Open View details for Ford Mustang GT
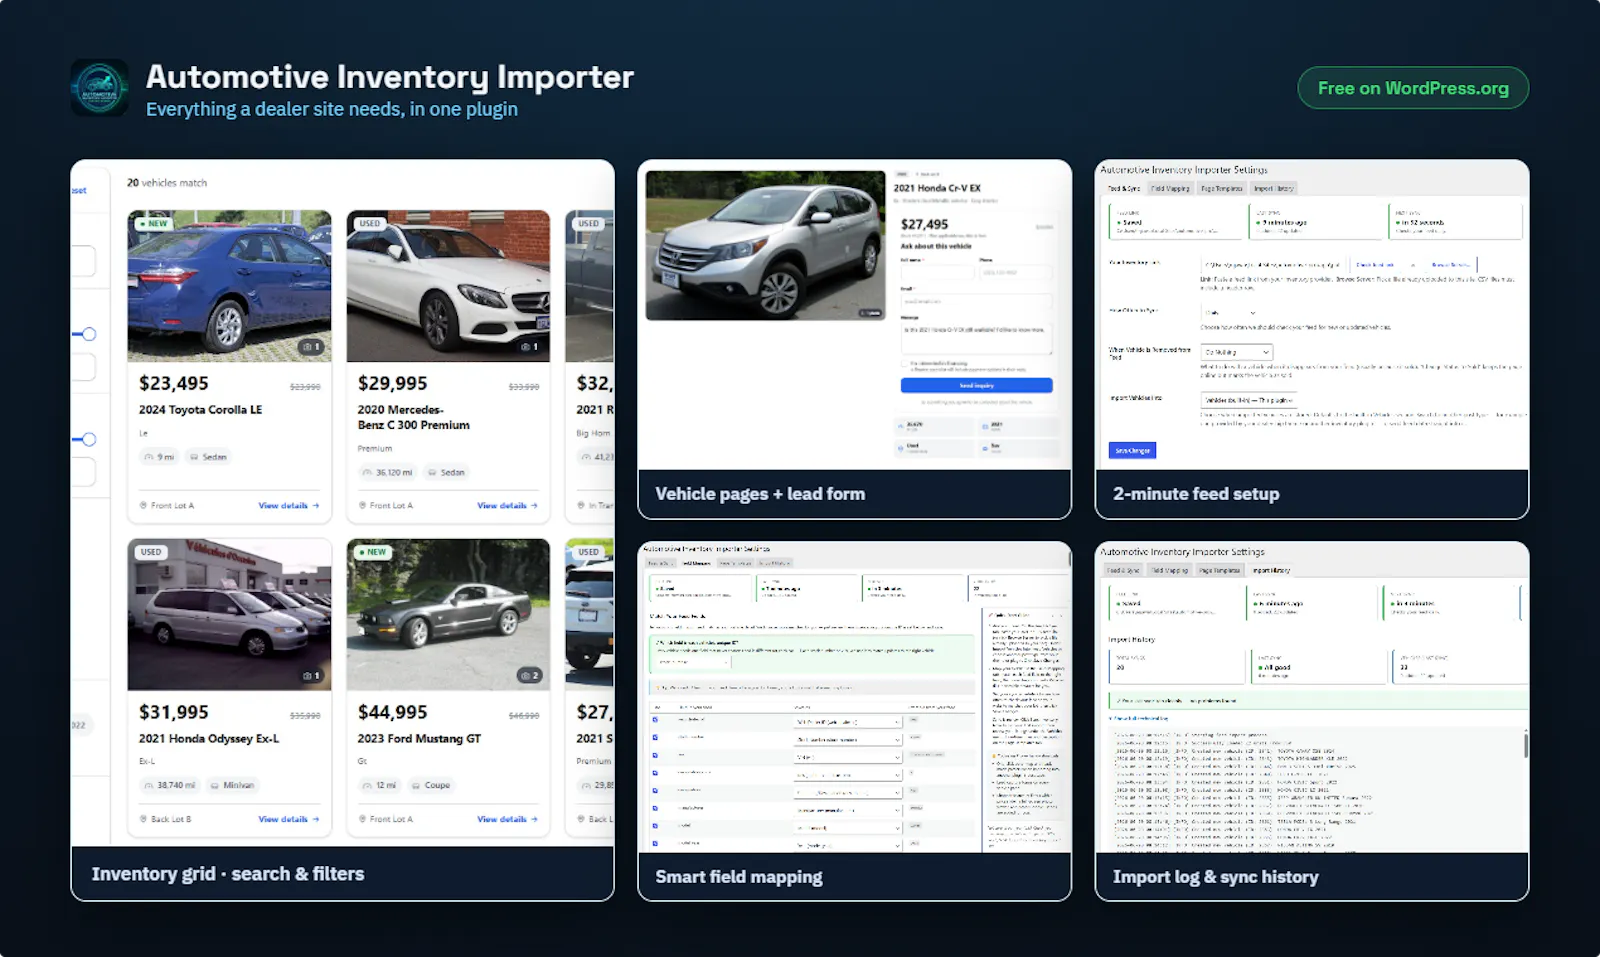 point(507,819)
